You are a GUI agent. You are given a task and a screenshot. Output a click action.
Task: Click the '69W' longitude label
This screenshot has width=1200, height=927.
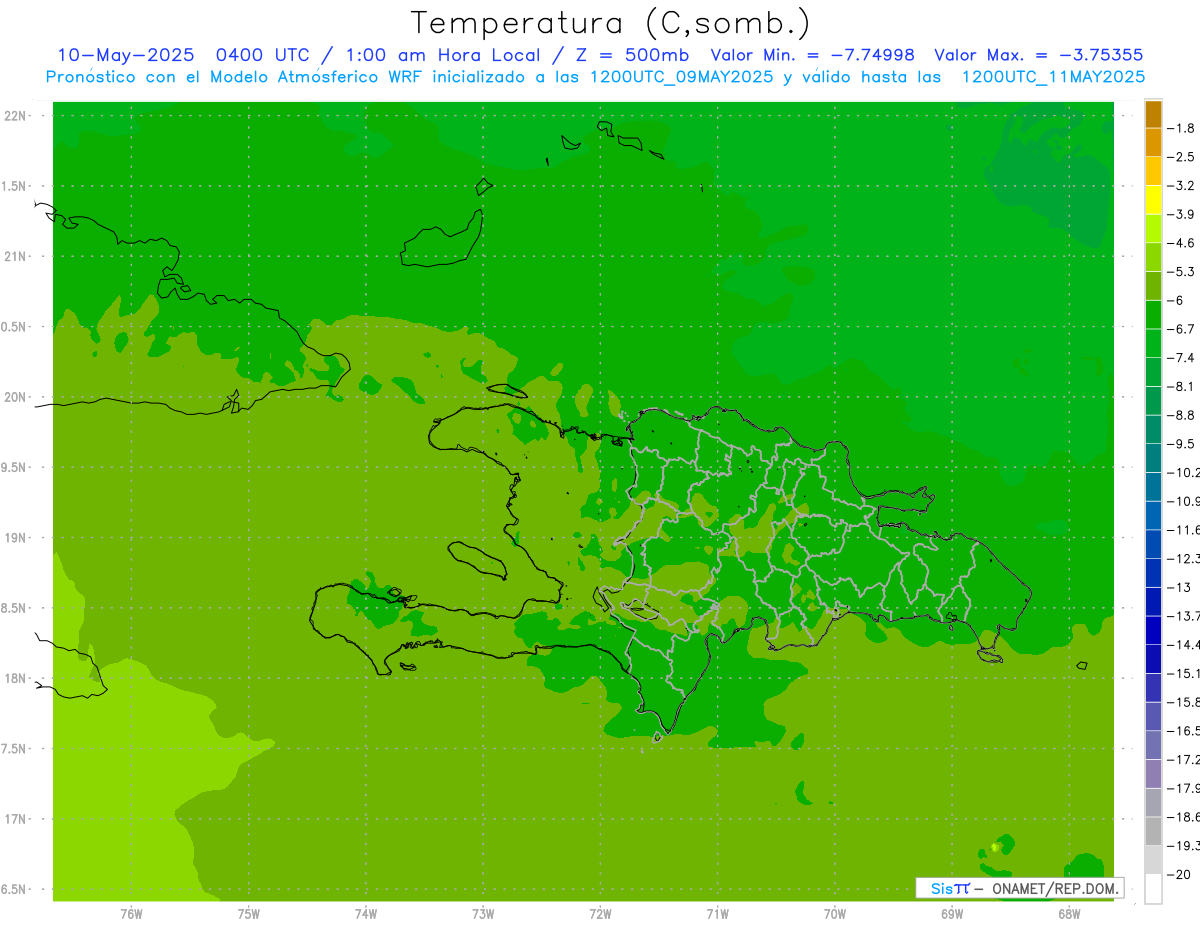click(x=952, y=915)
